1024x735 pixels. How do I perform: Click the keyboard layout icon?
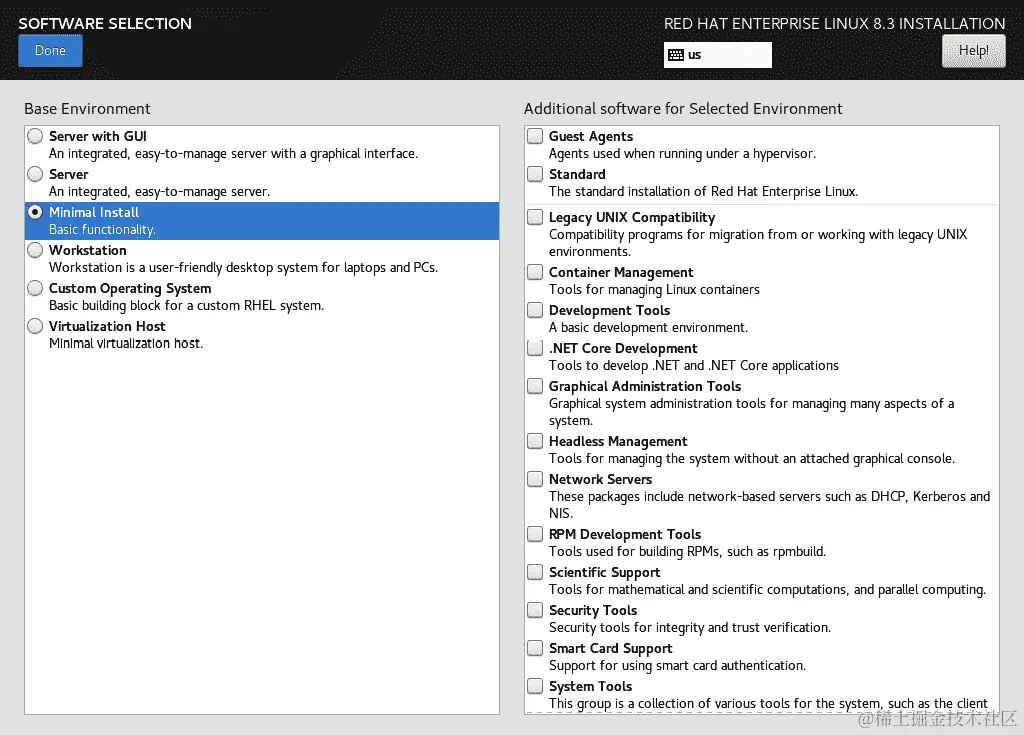point(676,55)
